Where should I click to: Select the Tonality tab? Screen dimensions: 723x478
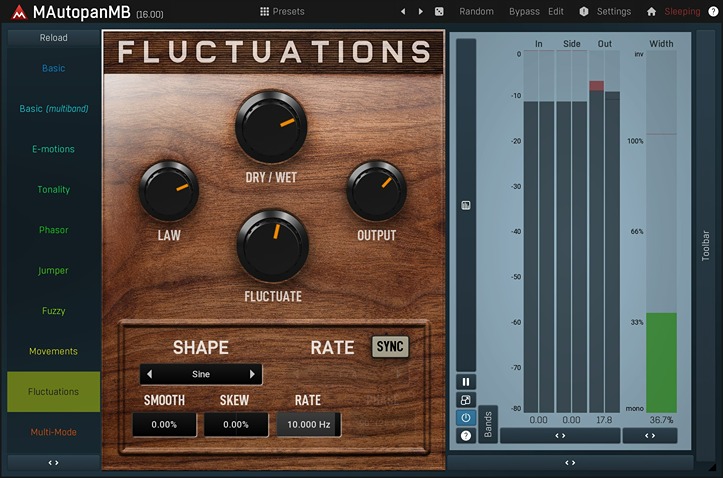[53, 189]
